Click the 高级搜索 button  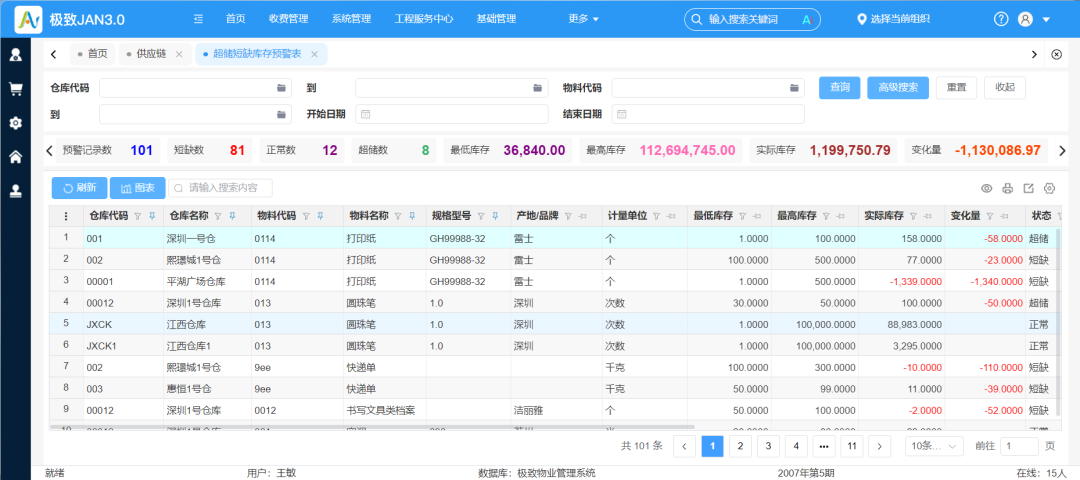coord(898,87)
